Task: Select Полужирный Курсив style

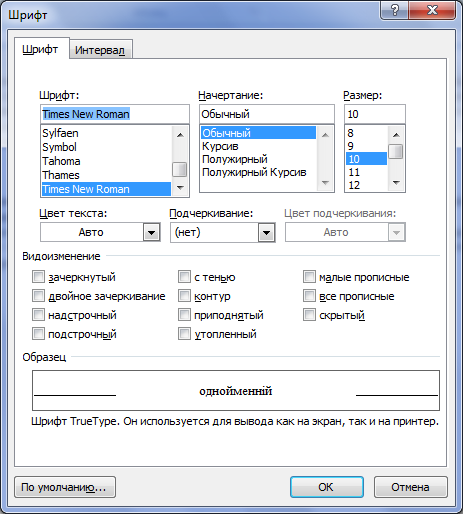Action: 258,172
